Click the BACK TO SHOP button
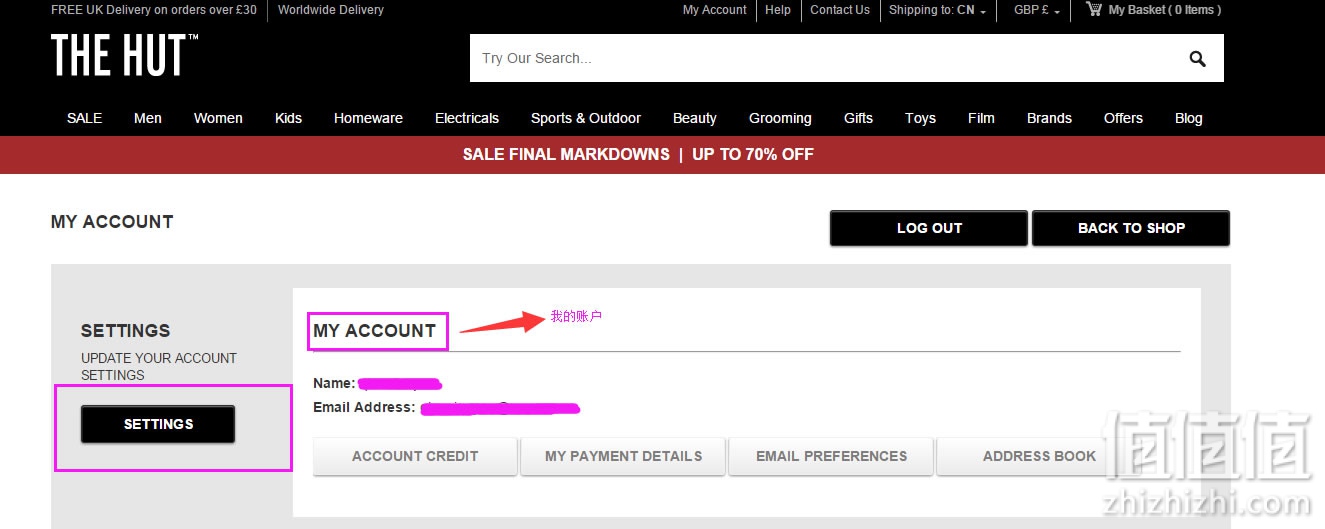Screen dimensions: 1325x529 point(1131,228)
